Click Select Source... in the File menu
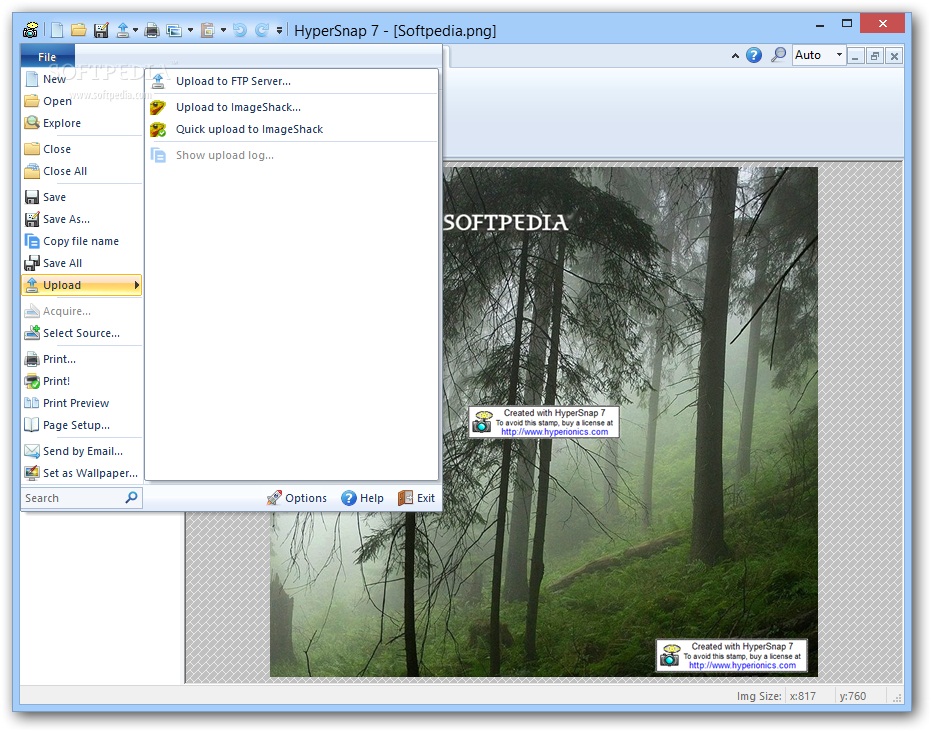Viewport: 932px width, 732px height. 82,333
